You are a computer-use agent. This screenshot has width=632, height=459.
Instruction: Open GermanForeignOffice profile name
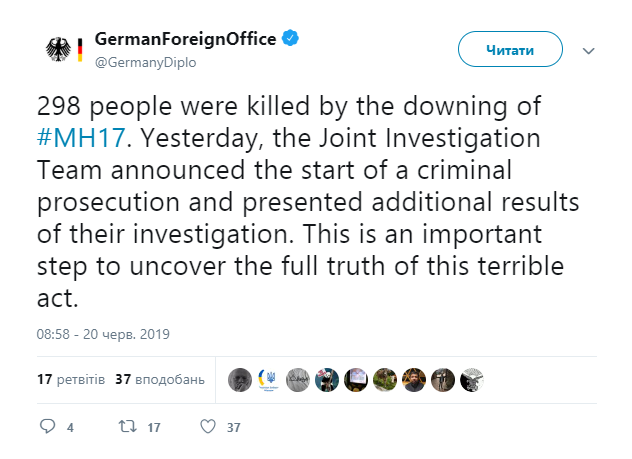185,39
